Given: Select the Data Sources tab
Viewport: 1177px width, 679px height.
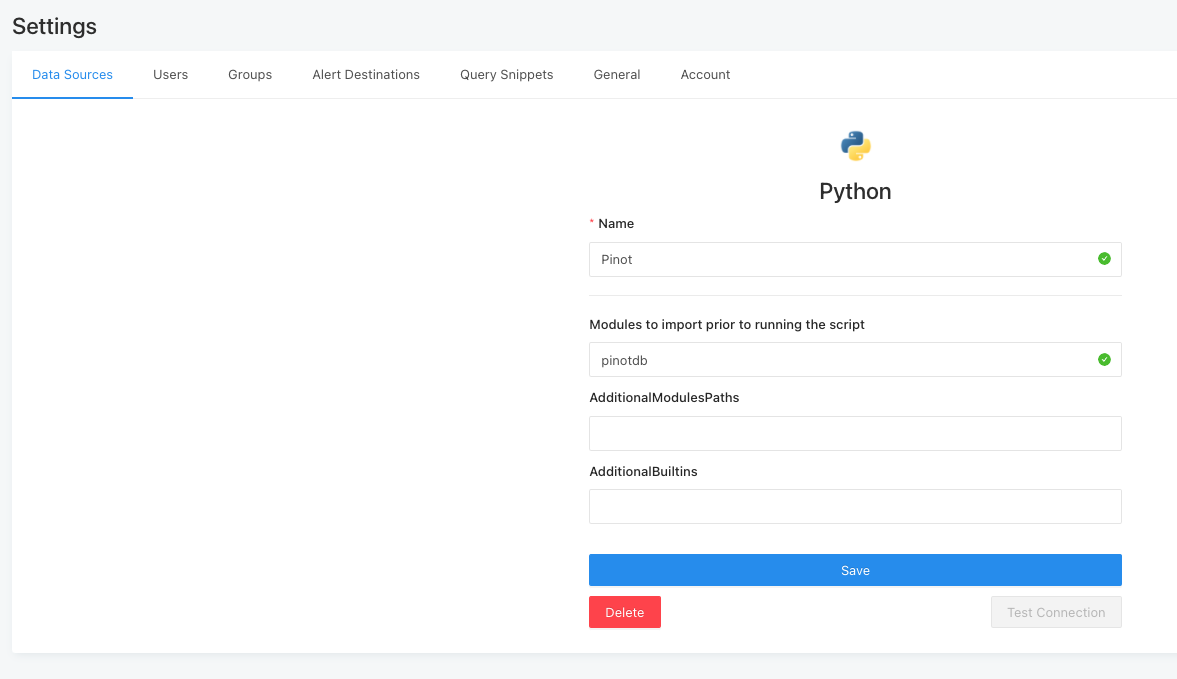Looking at the screenshot, I should tap(72, 74).
